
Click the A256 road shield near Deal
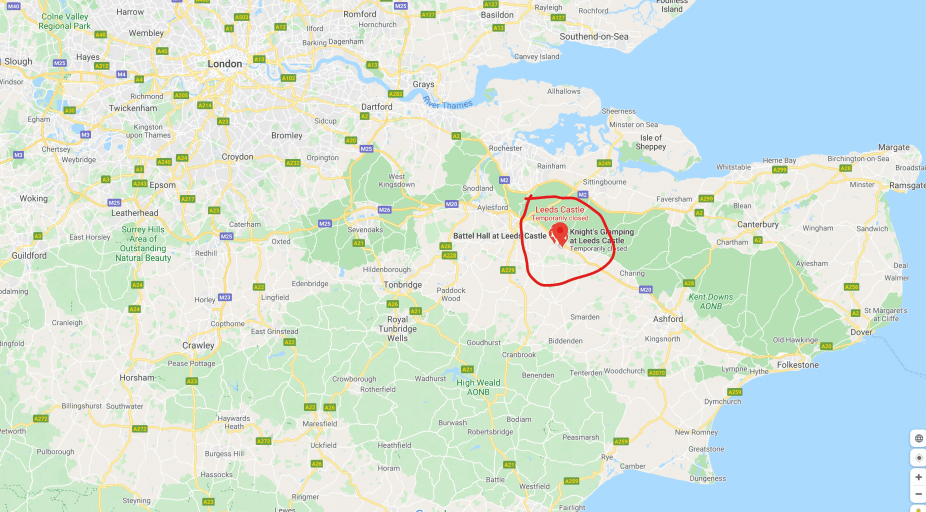(x=851, y=287)
